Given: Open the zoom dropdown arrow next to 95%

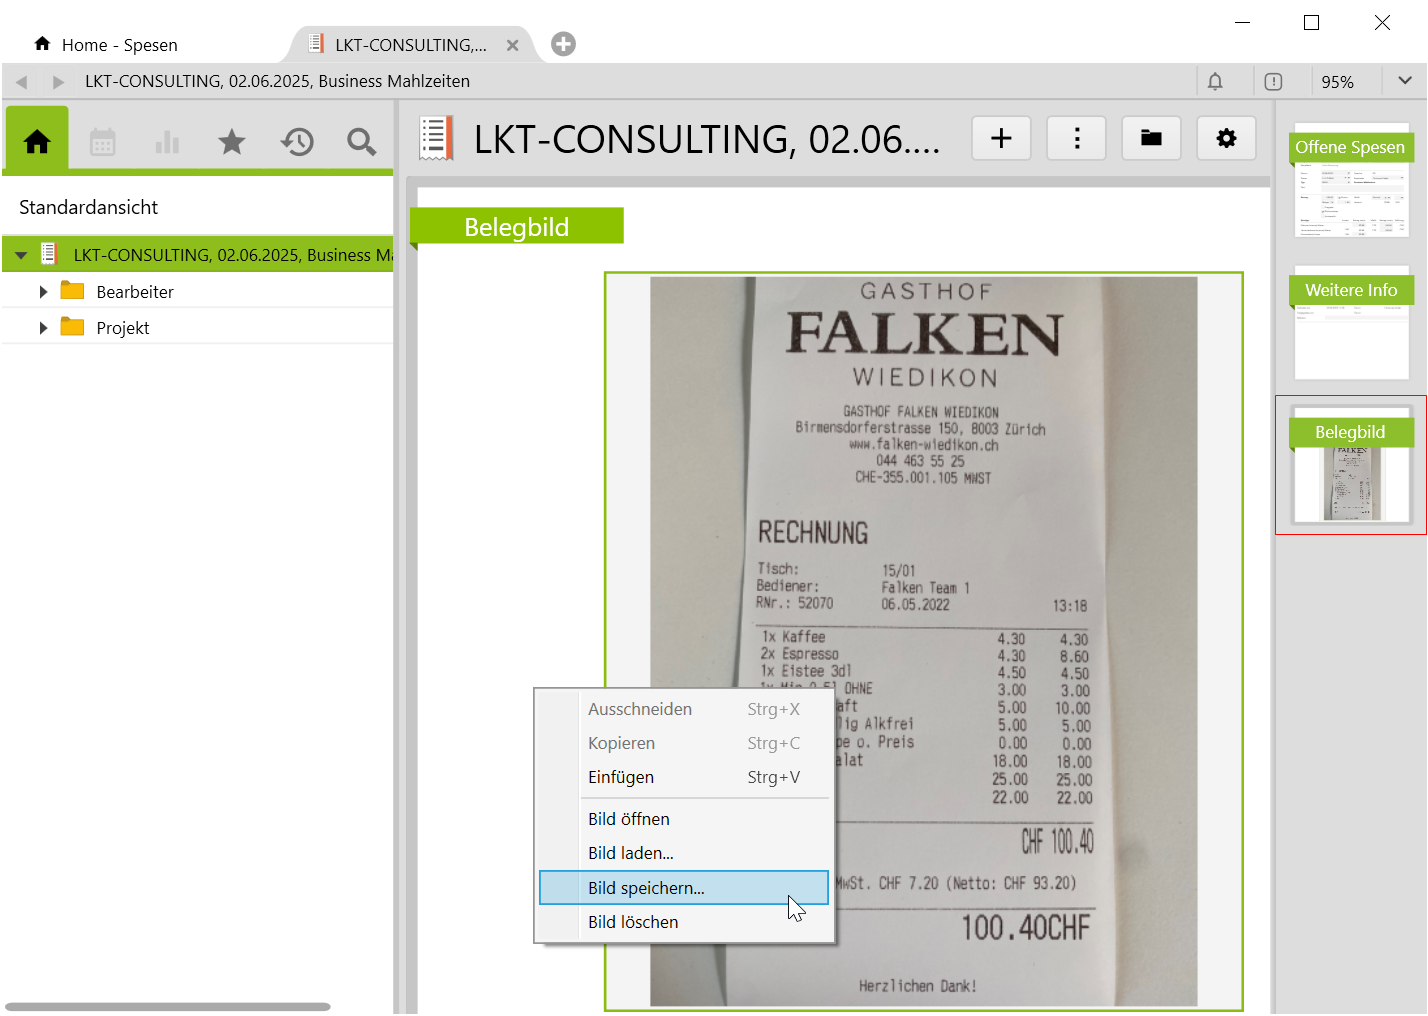Looking at the screenshot, I should pos(1404,81).
